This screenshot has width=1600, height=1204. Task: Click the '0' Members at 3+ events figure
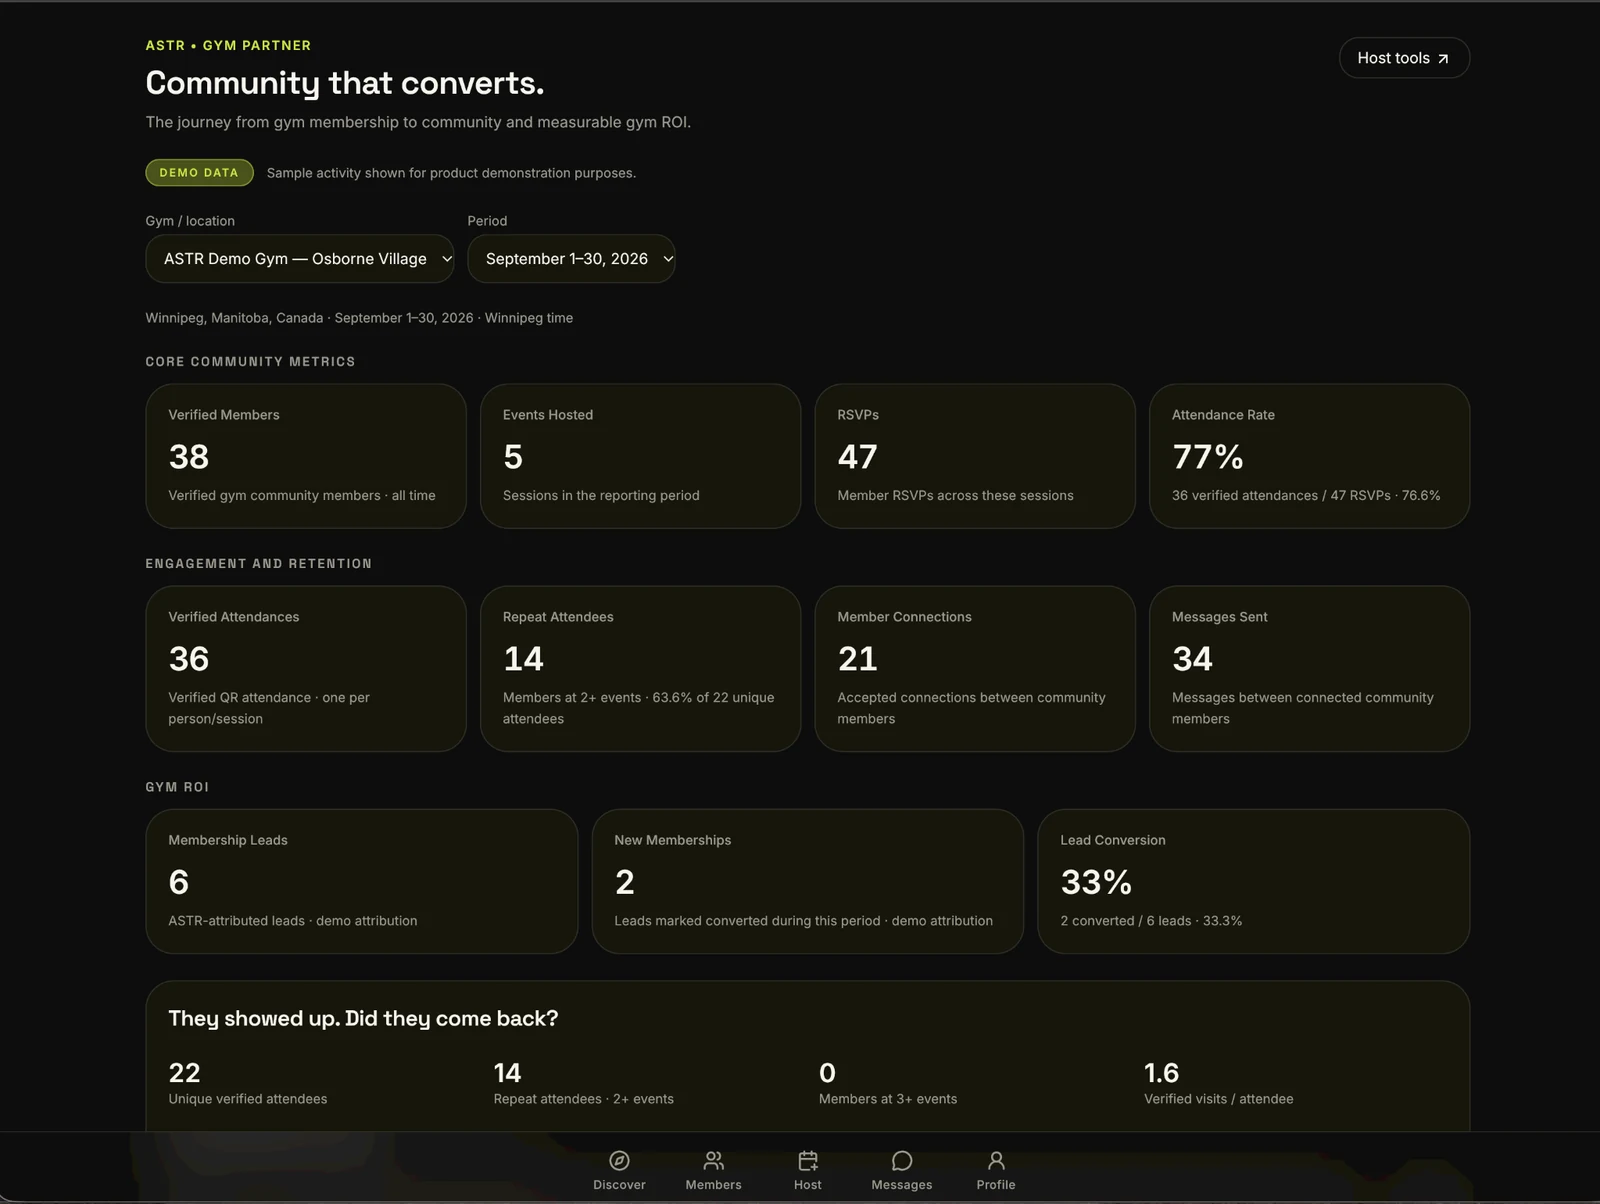827,1073
